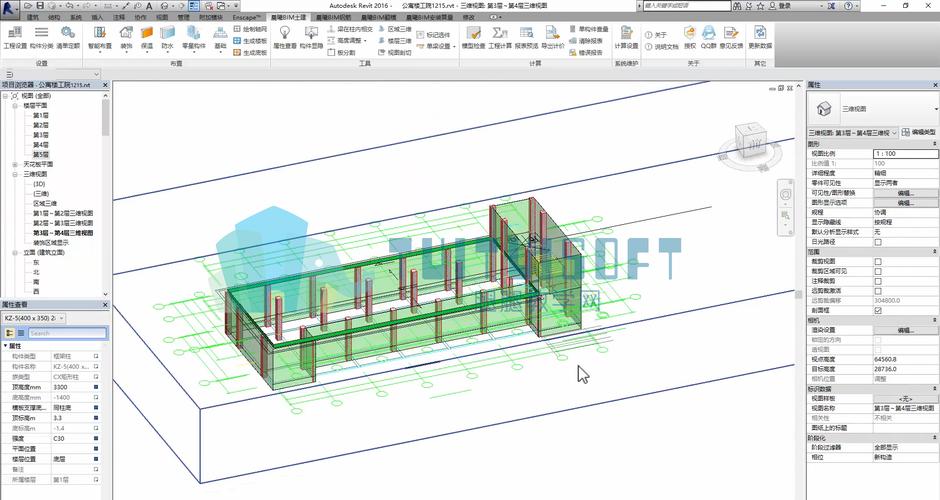Select the 防水 waterproofing tool
Image resolution: width=940 pixels, height=500 pixels.
pyautogui.click(x=167, y=38)
